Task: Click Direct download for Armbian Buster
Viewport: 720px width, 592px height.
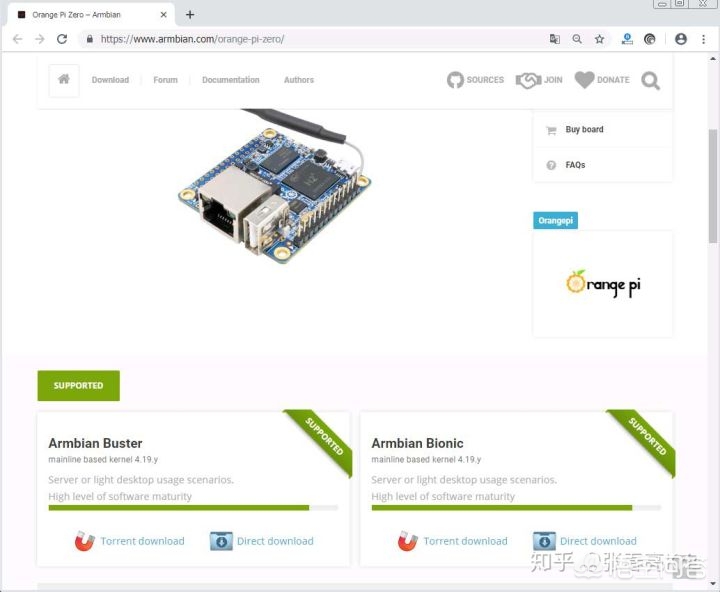Action: point(275,541)
